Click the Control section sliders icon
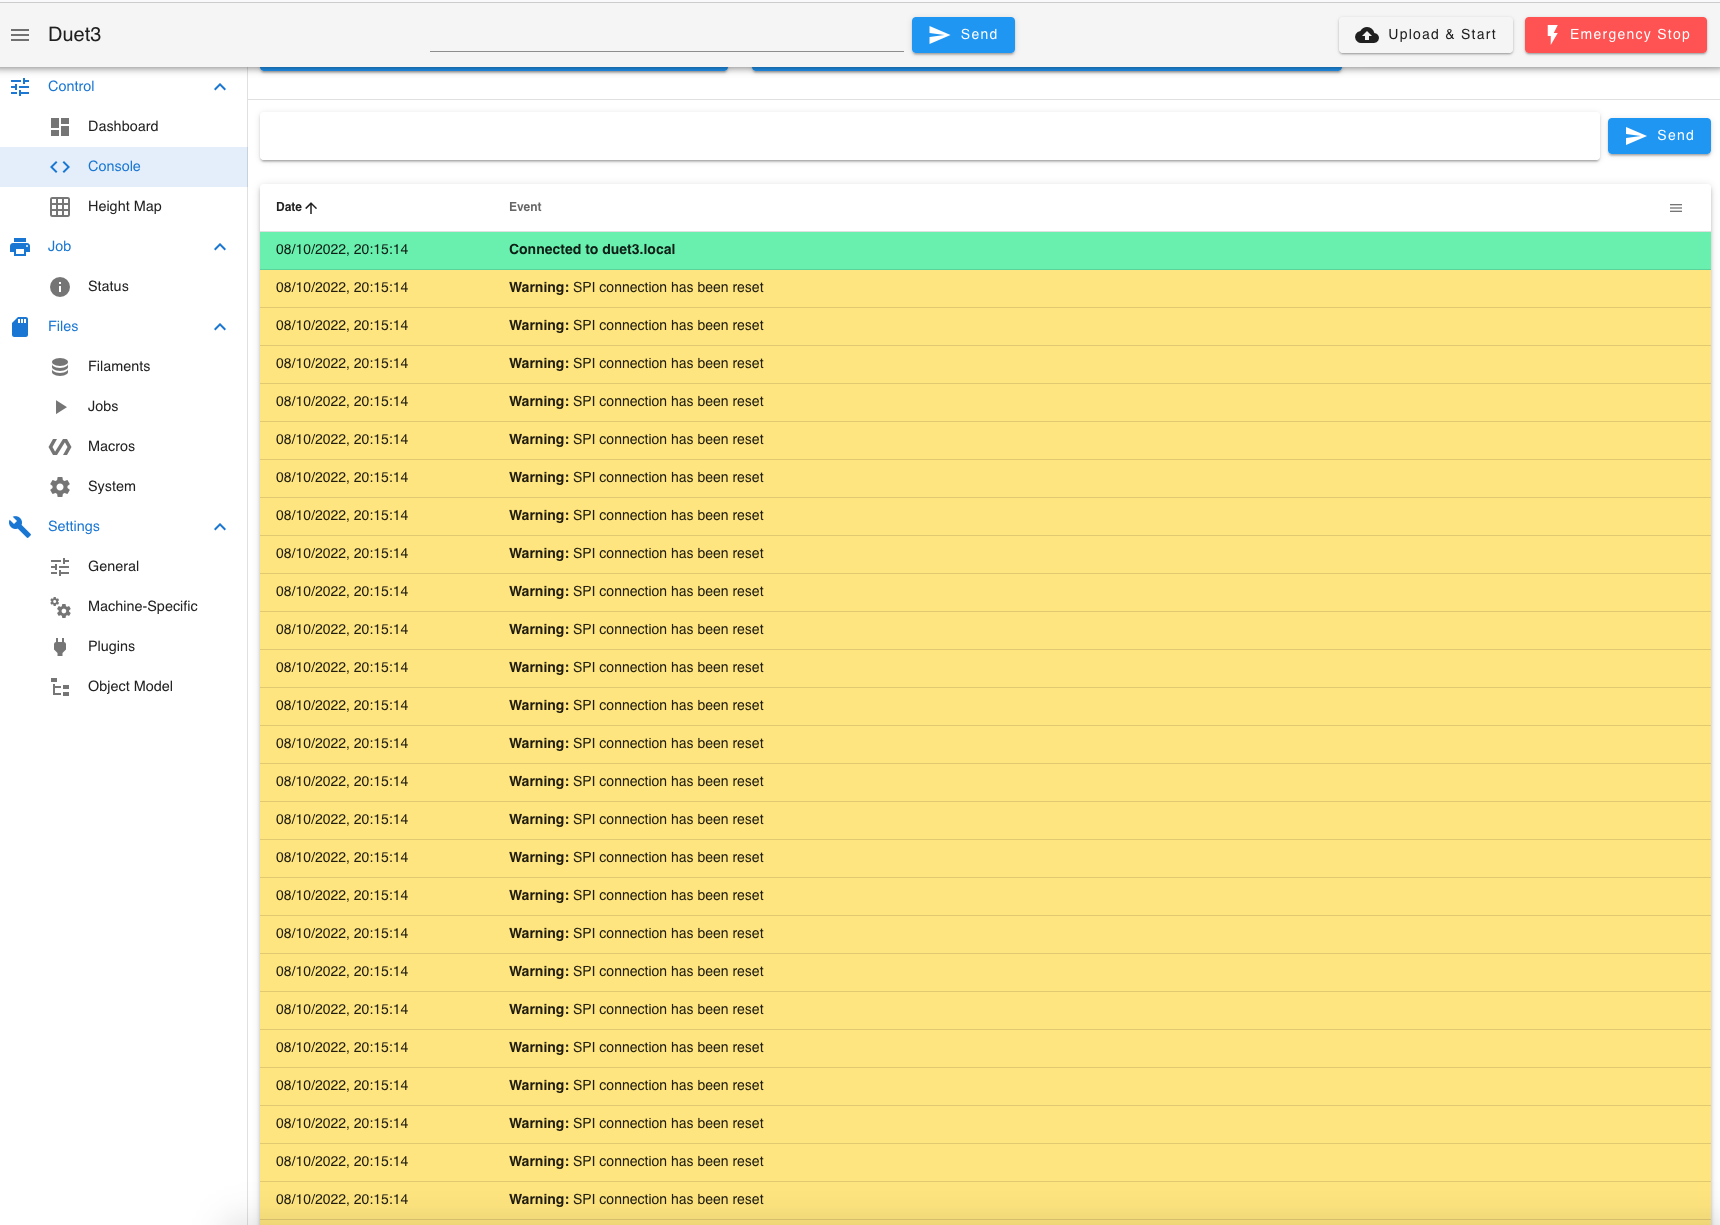 click(20, 87)
